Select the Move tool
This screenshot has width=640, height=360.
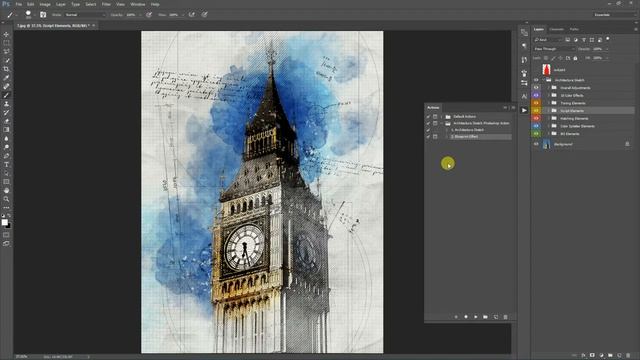click(x=6, y=34)
